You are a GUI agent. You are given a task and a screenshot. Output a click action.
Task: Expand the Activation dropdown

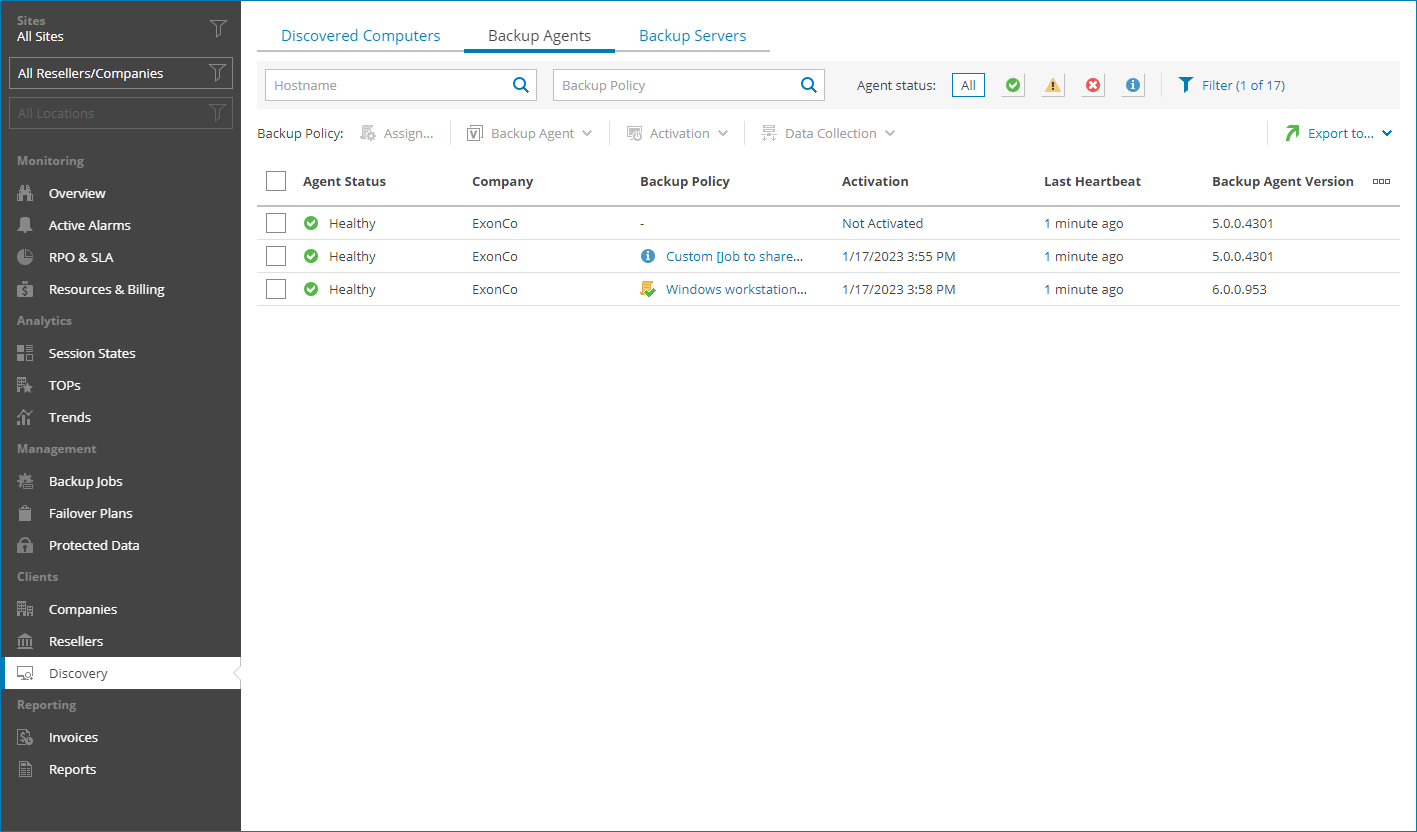pos(677,133)
